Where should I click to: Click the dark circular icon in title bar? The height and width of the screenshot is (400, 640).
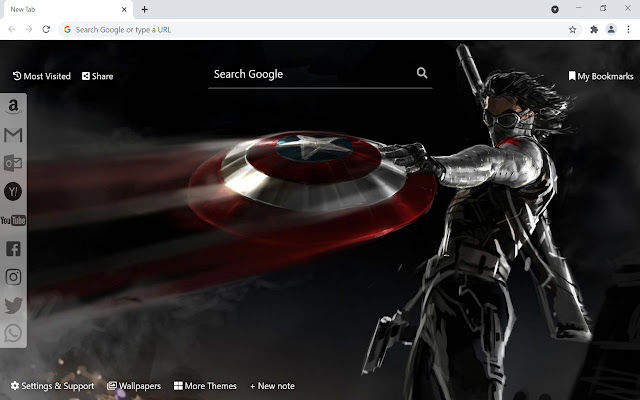(555, 9)
